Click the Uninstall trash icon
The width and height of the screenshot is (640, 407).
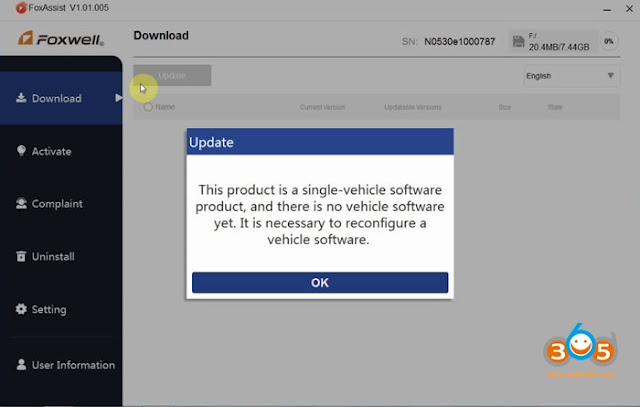(21, 256)
